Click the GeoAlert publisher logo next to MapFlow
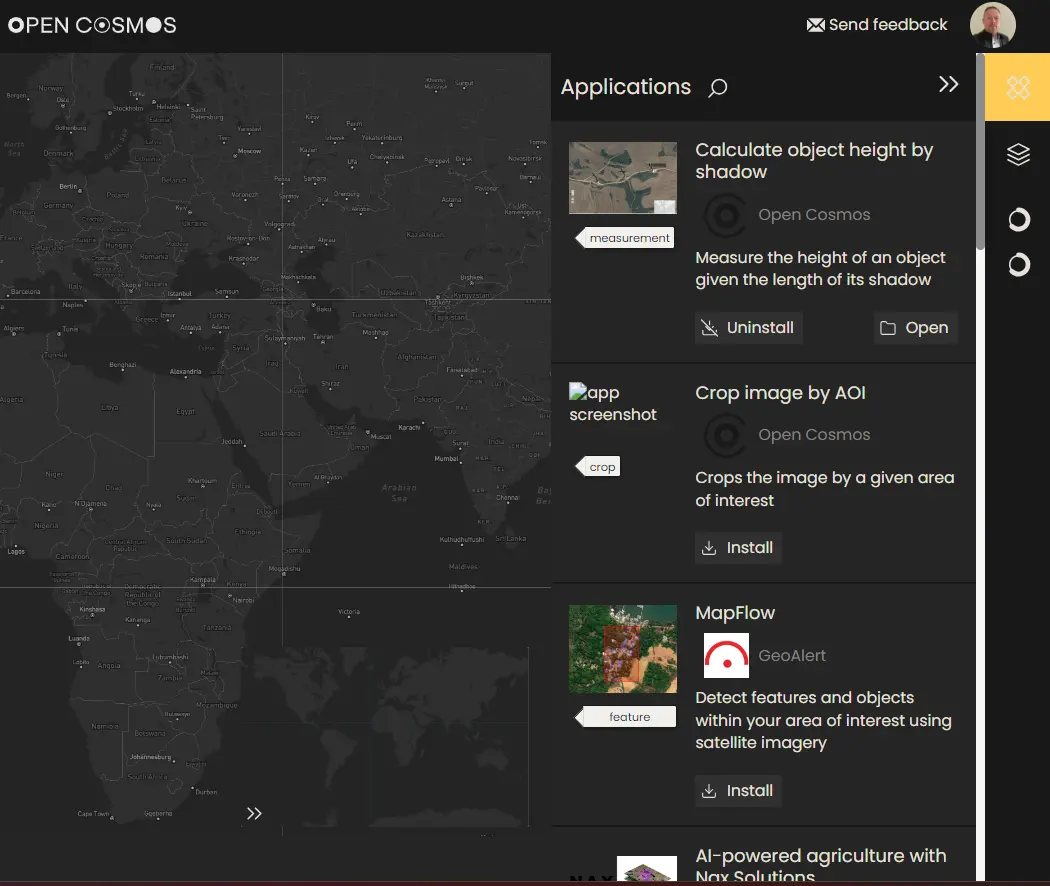Screen dimensions: 1050x886 (x=725, y=655)
